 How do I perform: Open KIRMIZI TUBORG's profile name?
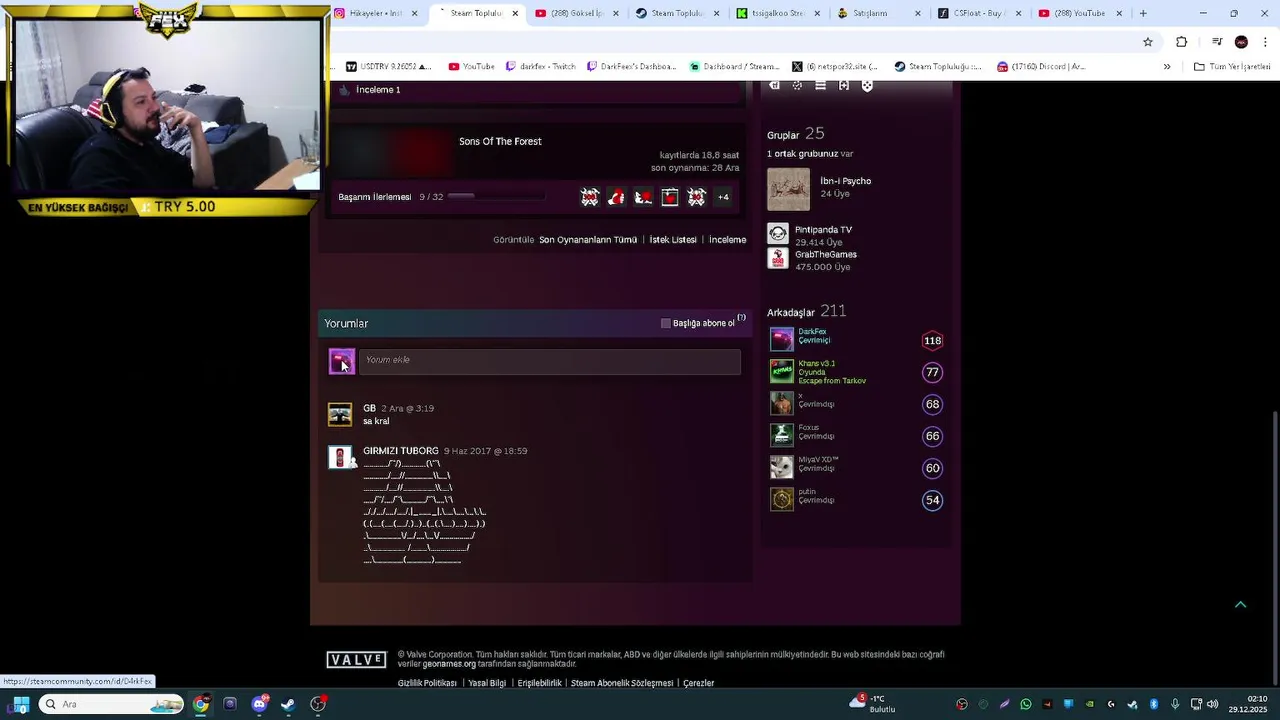coord(400,451)
